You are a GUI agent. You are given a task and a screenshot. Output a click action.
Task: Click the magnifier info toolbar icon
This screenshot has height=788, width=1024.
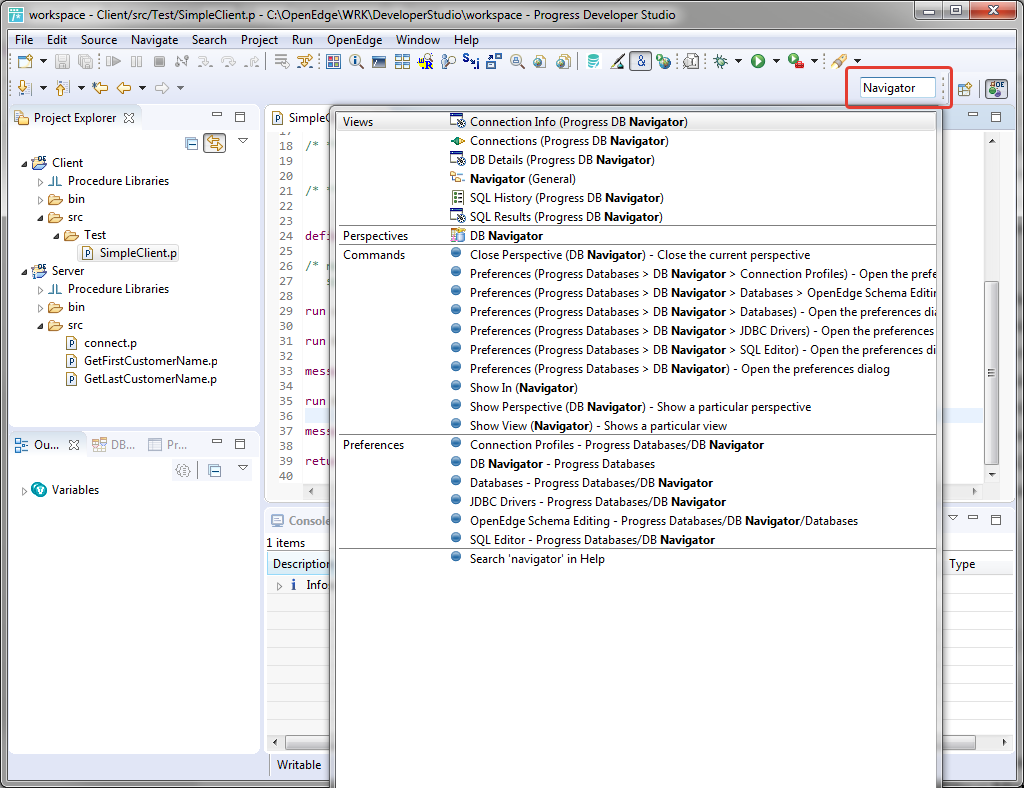coord(356,61)
